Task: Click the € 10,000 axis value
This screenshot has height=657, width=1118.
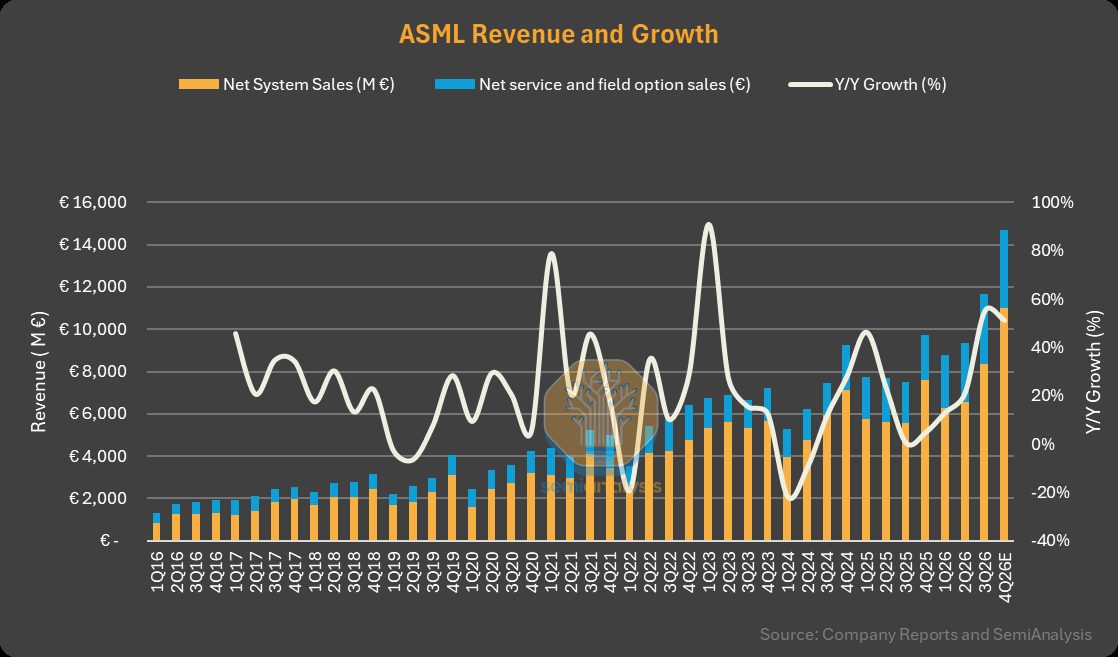Action: pos(93,329)
